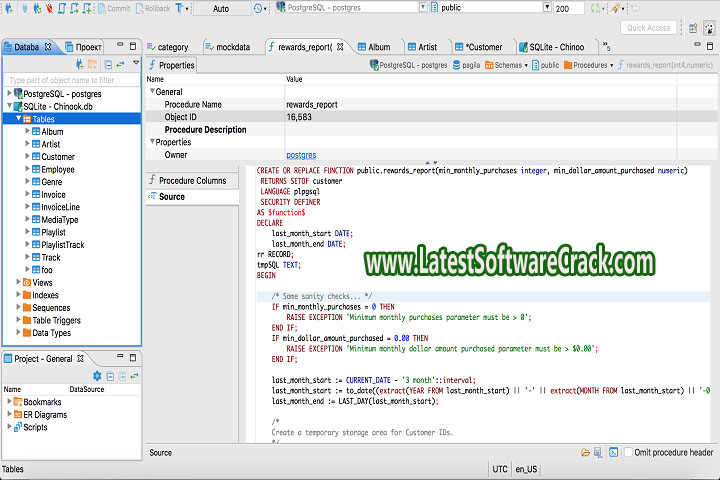
Task: Open the postgres owner link
Action: tap(301, 155)
